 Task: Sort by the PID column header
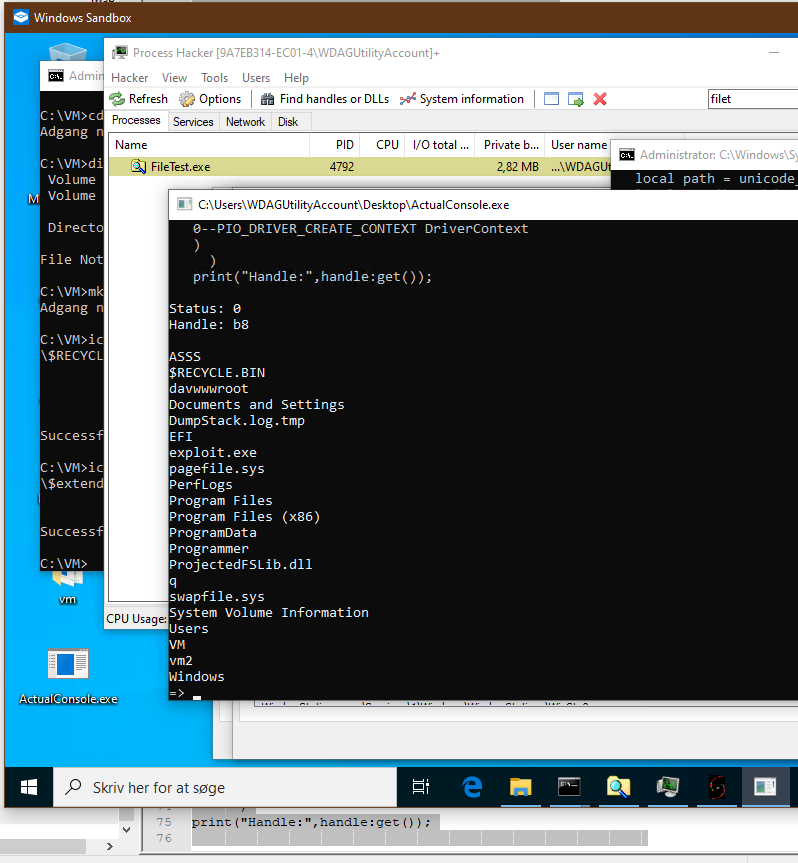(x=335, y=145)
